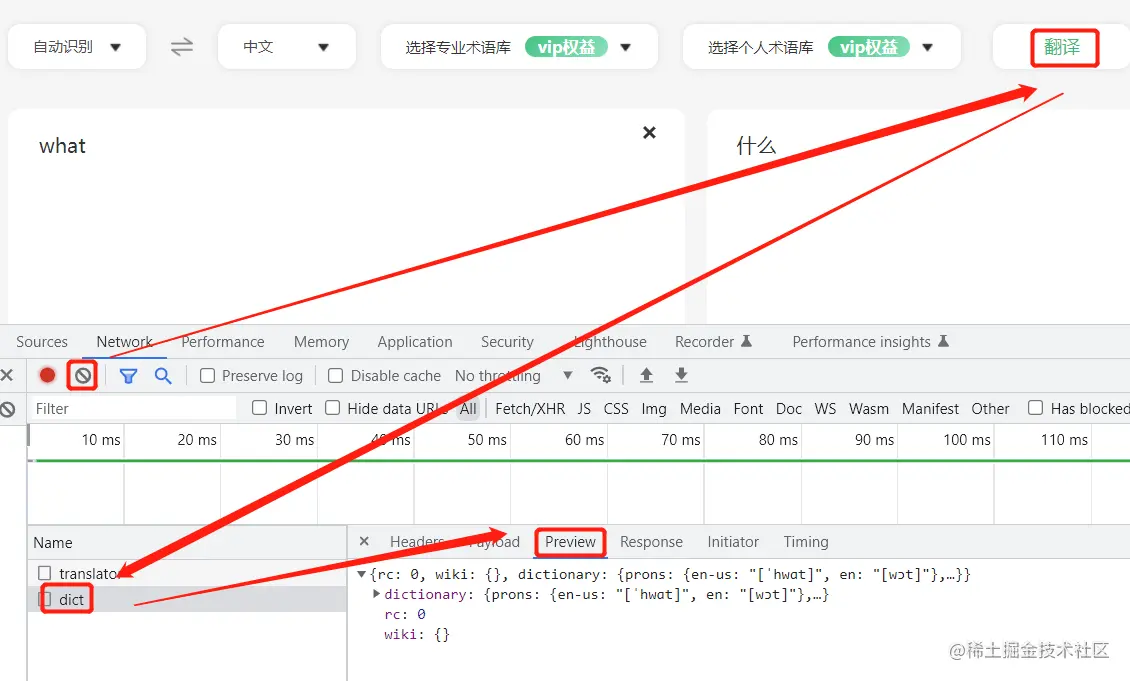Image resolution: width=1130 pixels, height=681 pixels.
Task: Open the Preview tab of request details
Action: coord(570,542)
